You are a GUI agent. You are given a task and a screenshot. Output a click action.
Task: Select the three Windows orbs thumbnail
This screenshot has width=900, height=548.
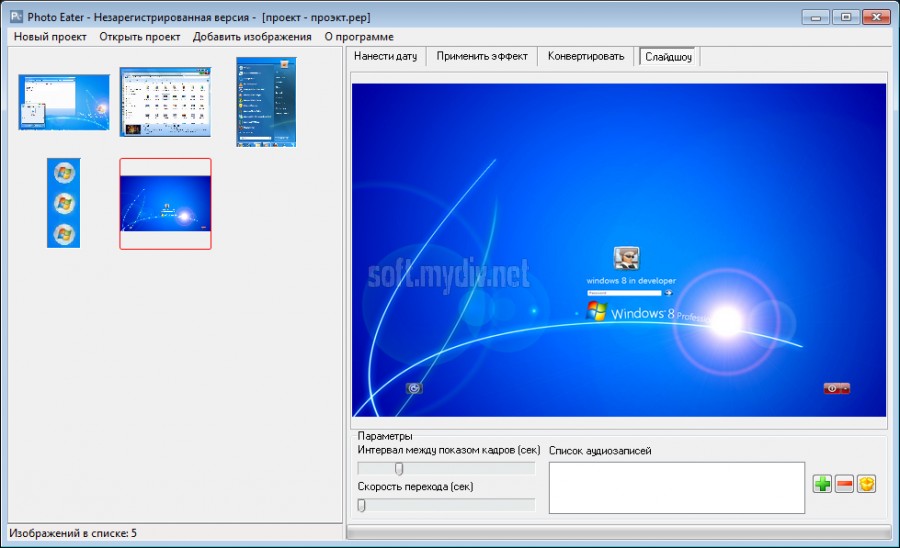click(x=64, y=203)
